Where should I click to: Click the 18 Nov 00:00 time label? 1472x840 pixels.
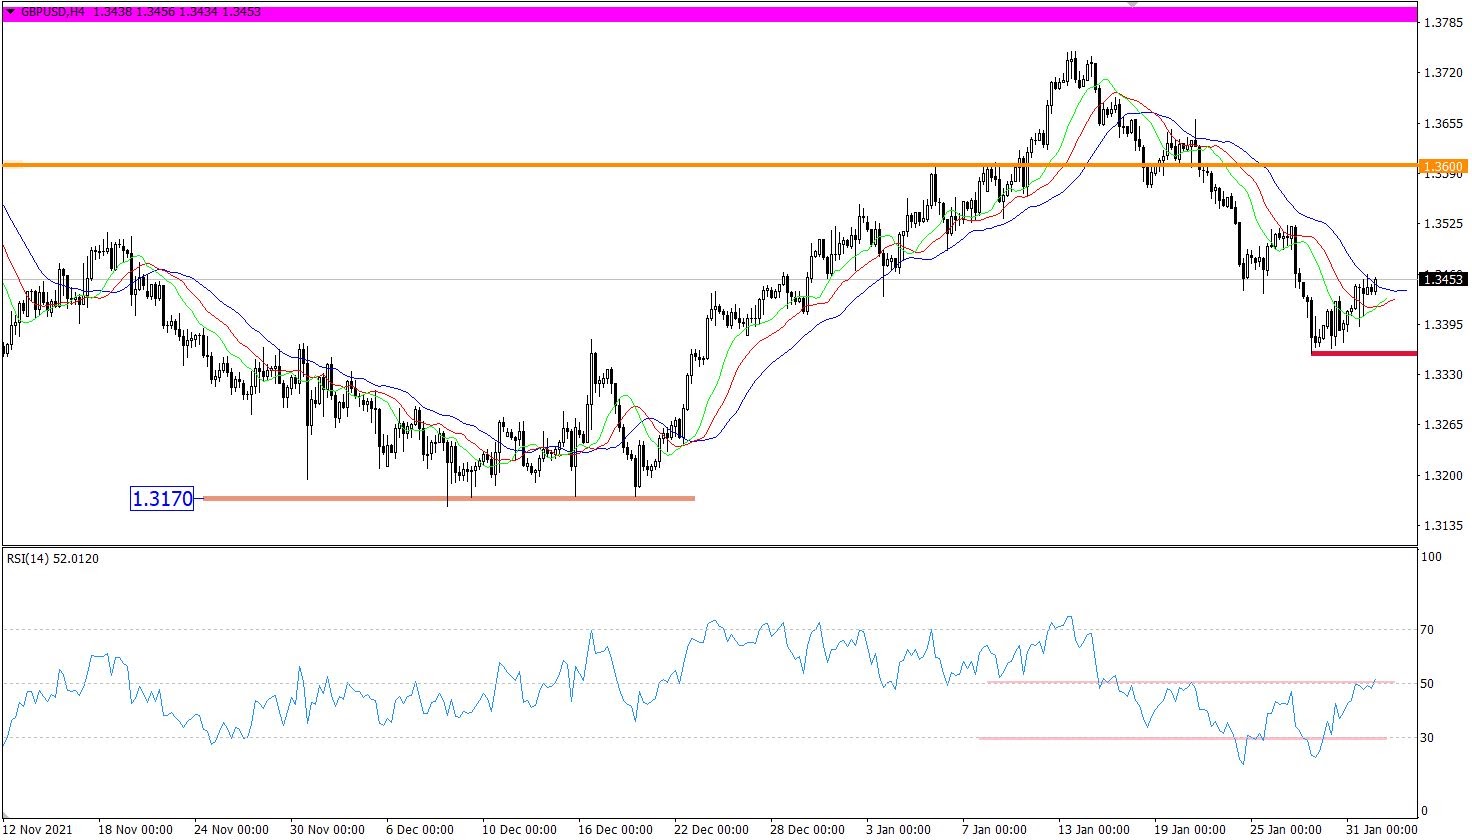click(x=135, y=830)
